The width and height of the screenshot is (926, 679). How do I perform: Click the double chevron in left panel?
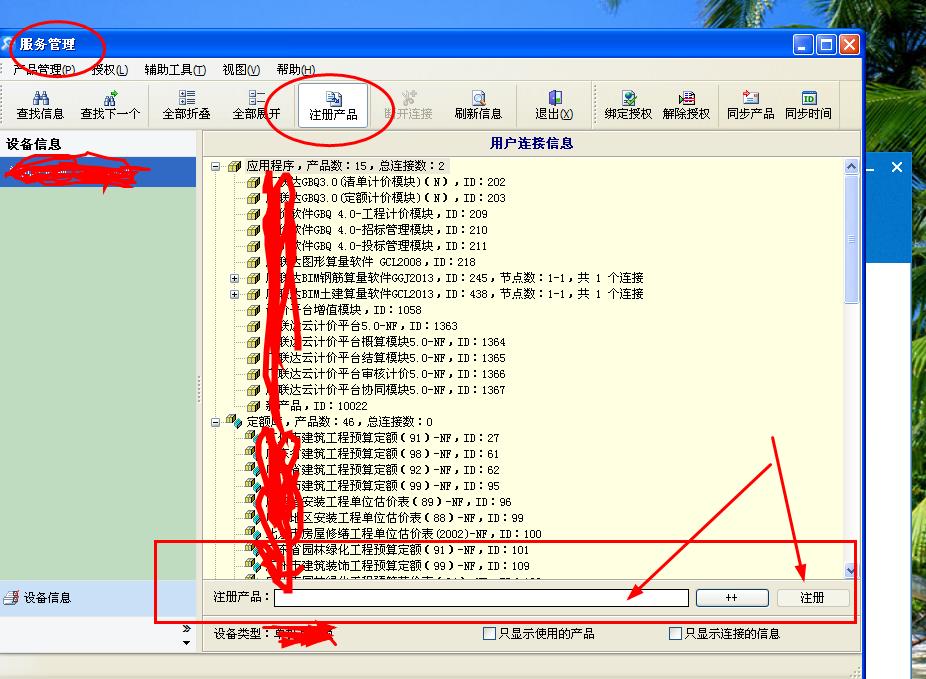tap(187, 628)
